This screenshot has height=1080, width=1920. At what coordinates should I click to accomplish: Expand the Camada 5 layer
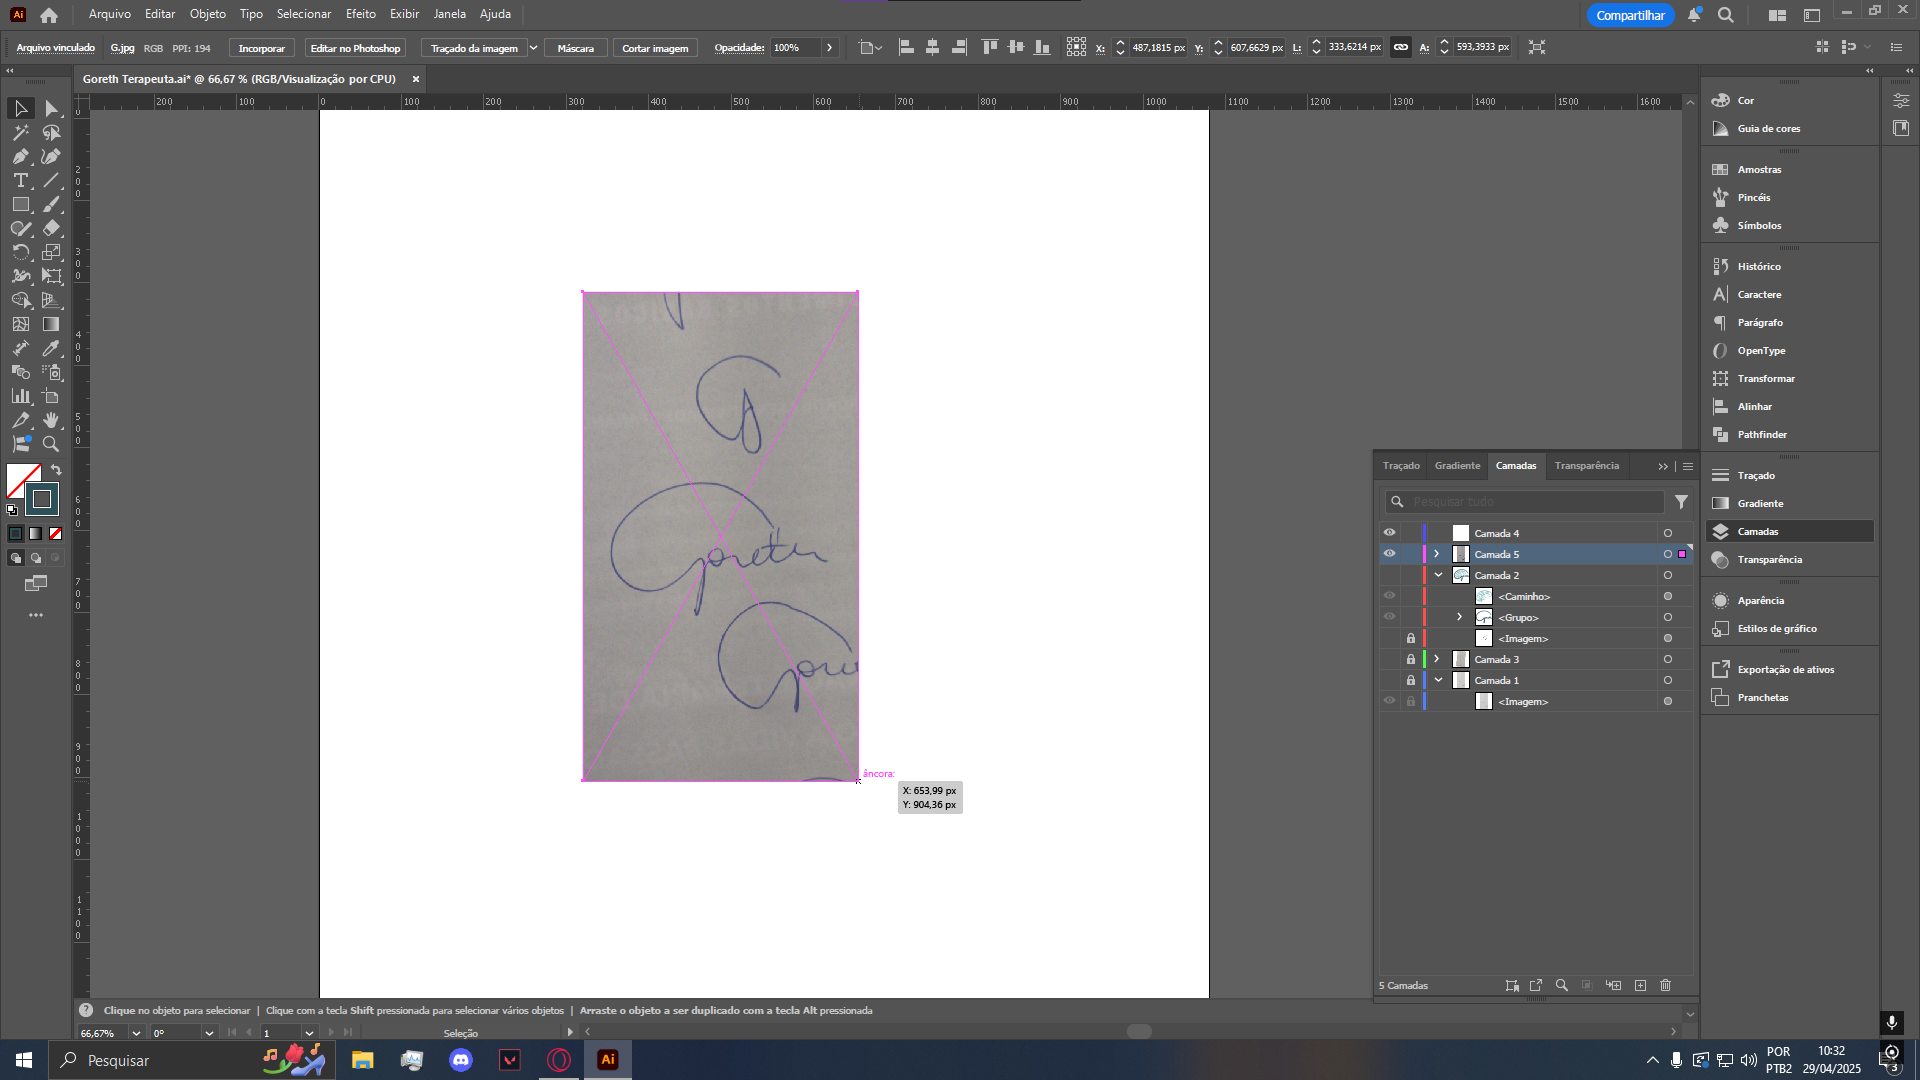1437,554
